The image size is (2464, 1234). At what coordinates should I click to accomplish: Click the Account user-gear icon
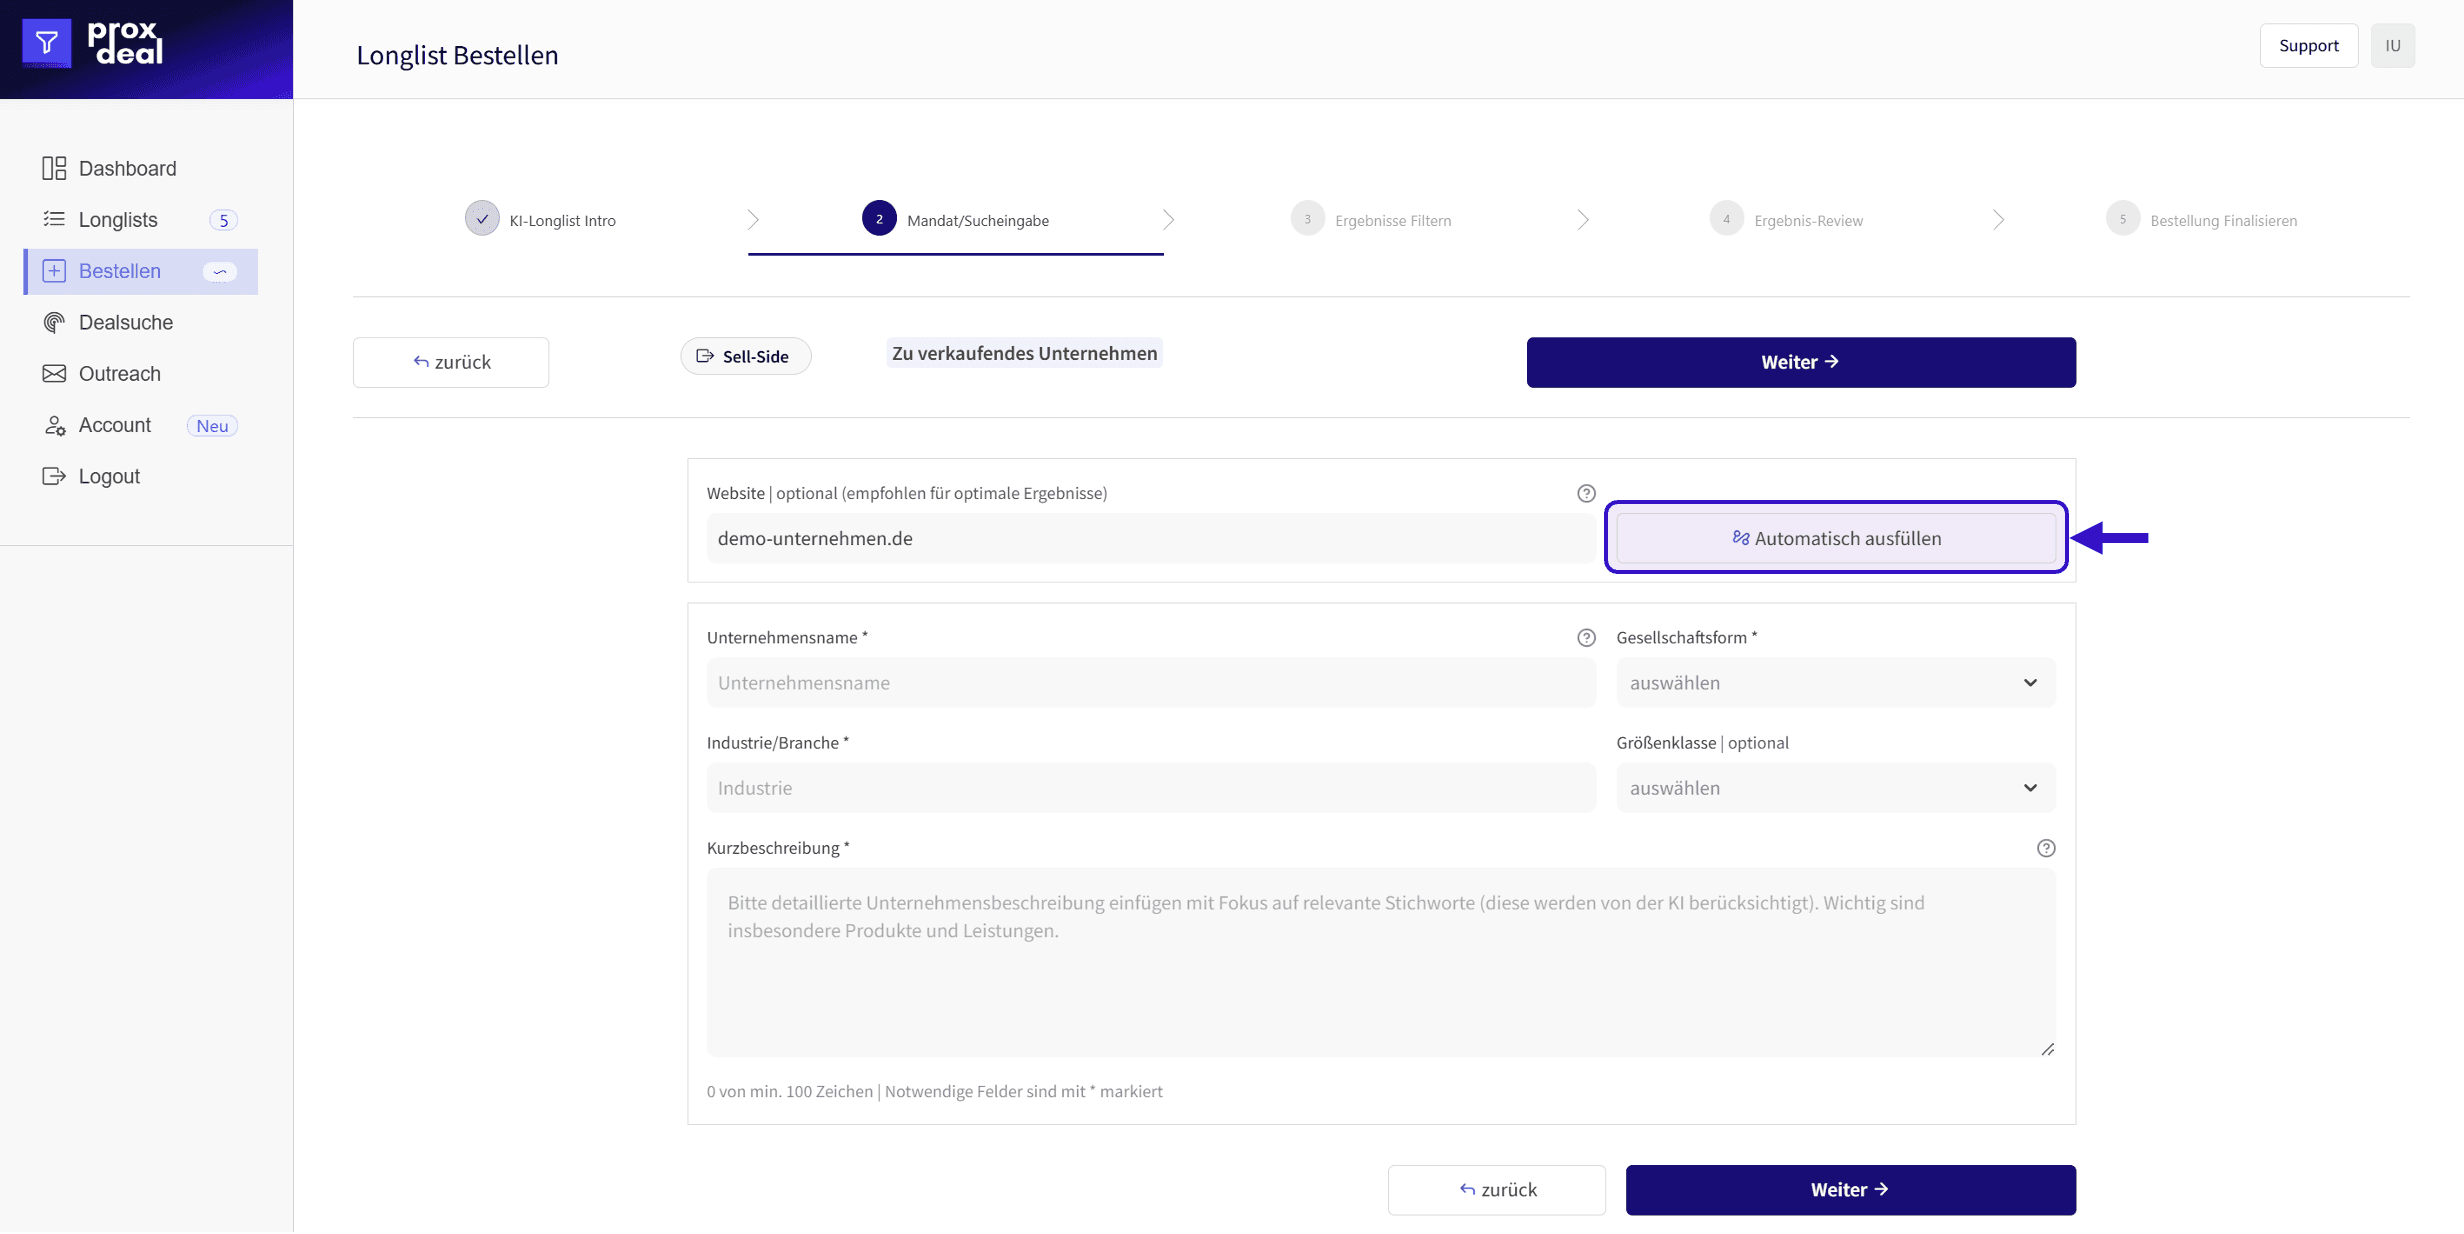point(54,425)
